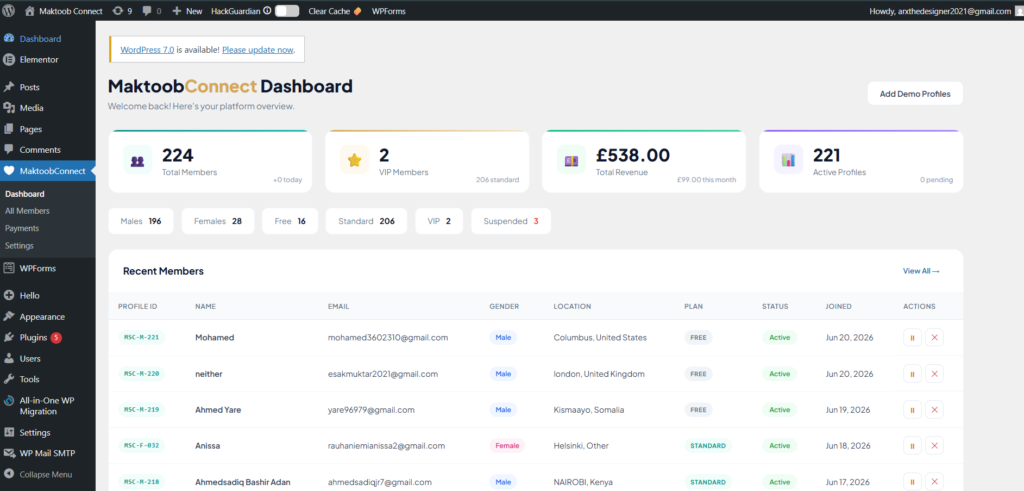Image resolution: width=1024 pixels, height=491 pixels.
Task: Click Add Demo Profiles button
Action: click(915, 93)
